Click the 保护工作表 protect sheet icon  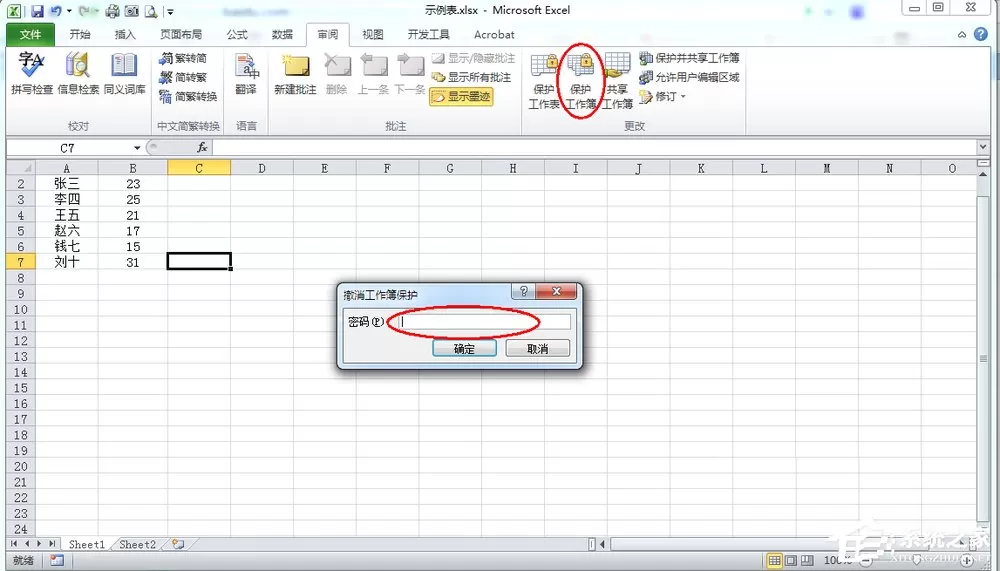tap(543, 81)
